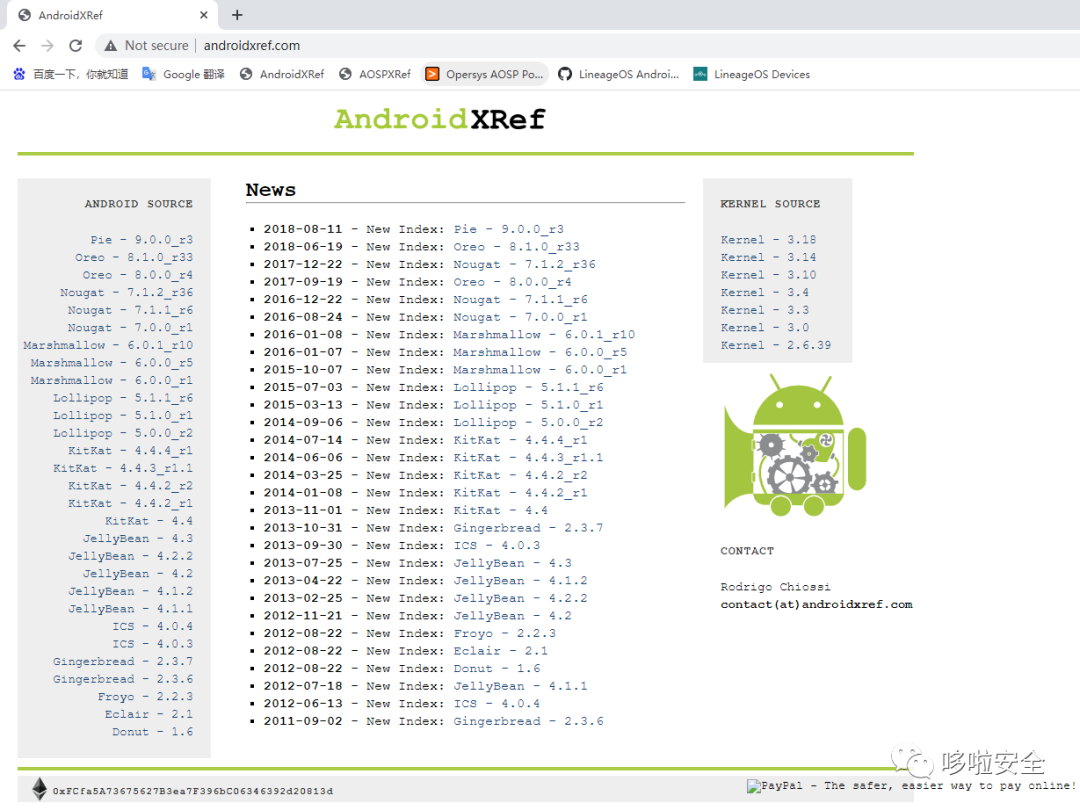Click the Not secure warning icon

click(110, 45)
